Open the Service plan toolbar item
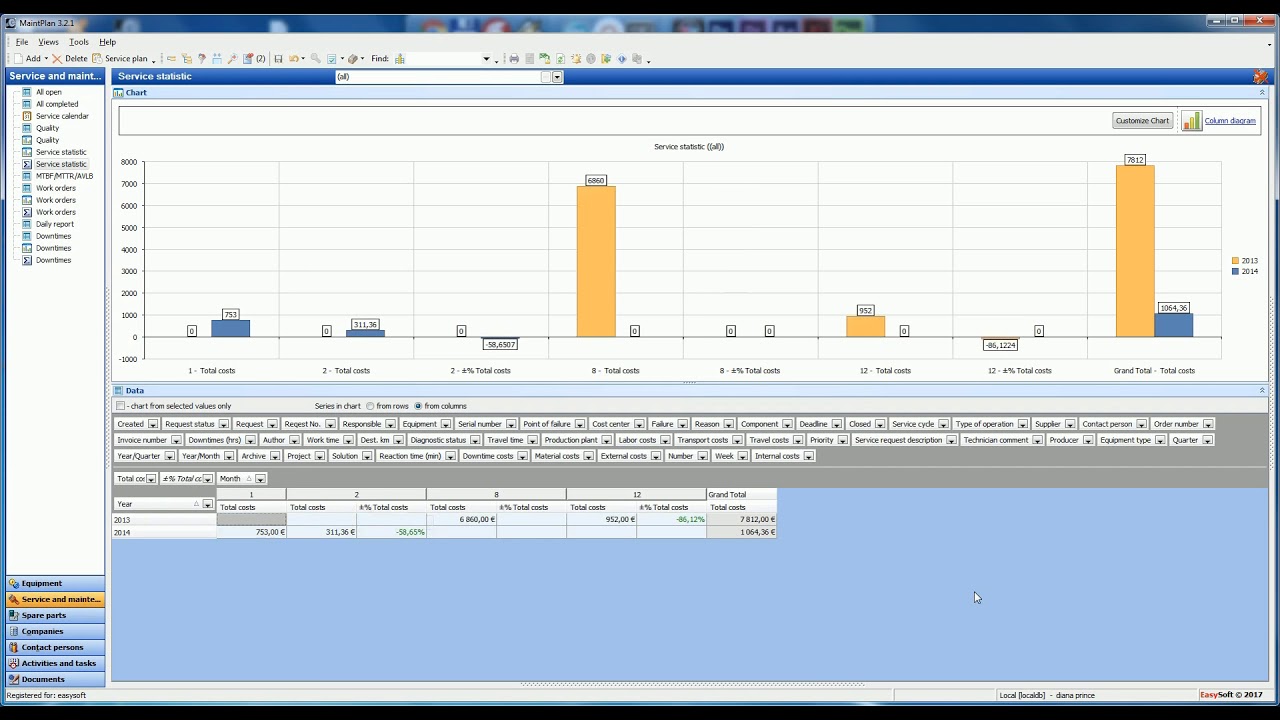The width and height of the screenshot is (1280, 720). pos(118,59)
